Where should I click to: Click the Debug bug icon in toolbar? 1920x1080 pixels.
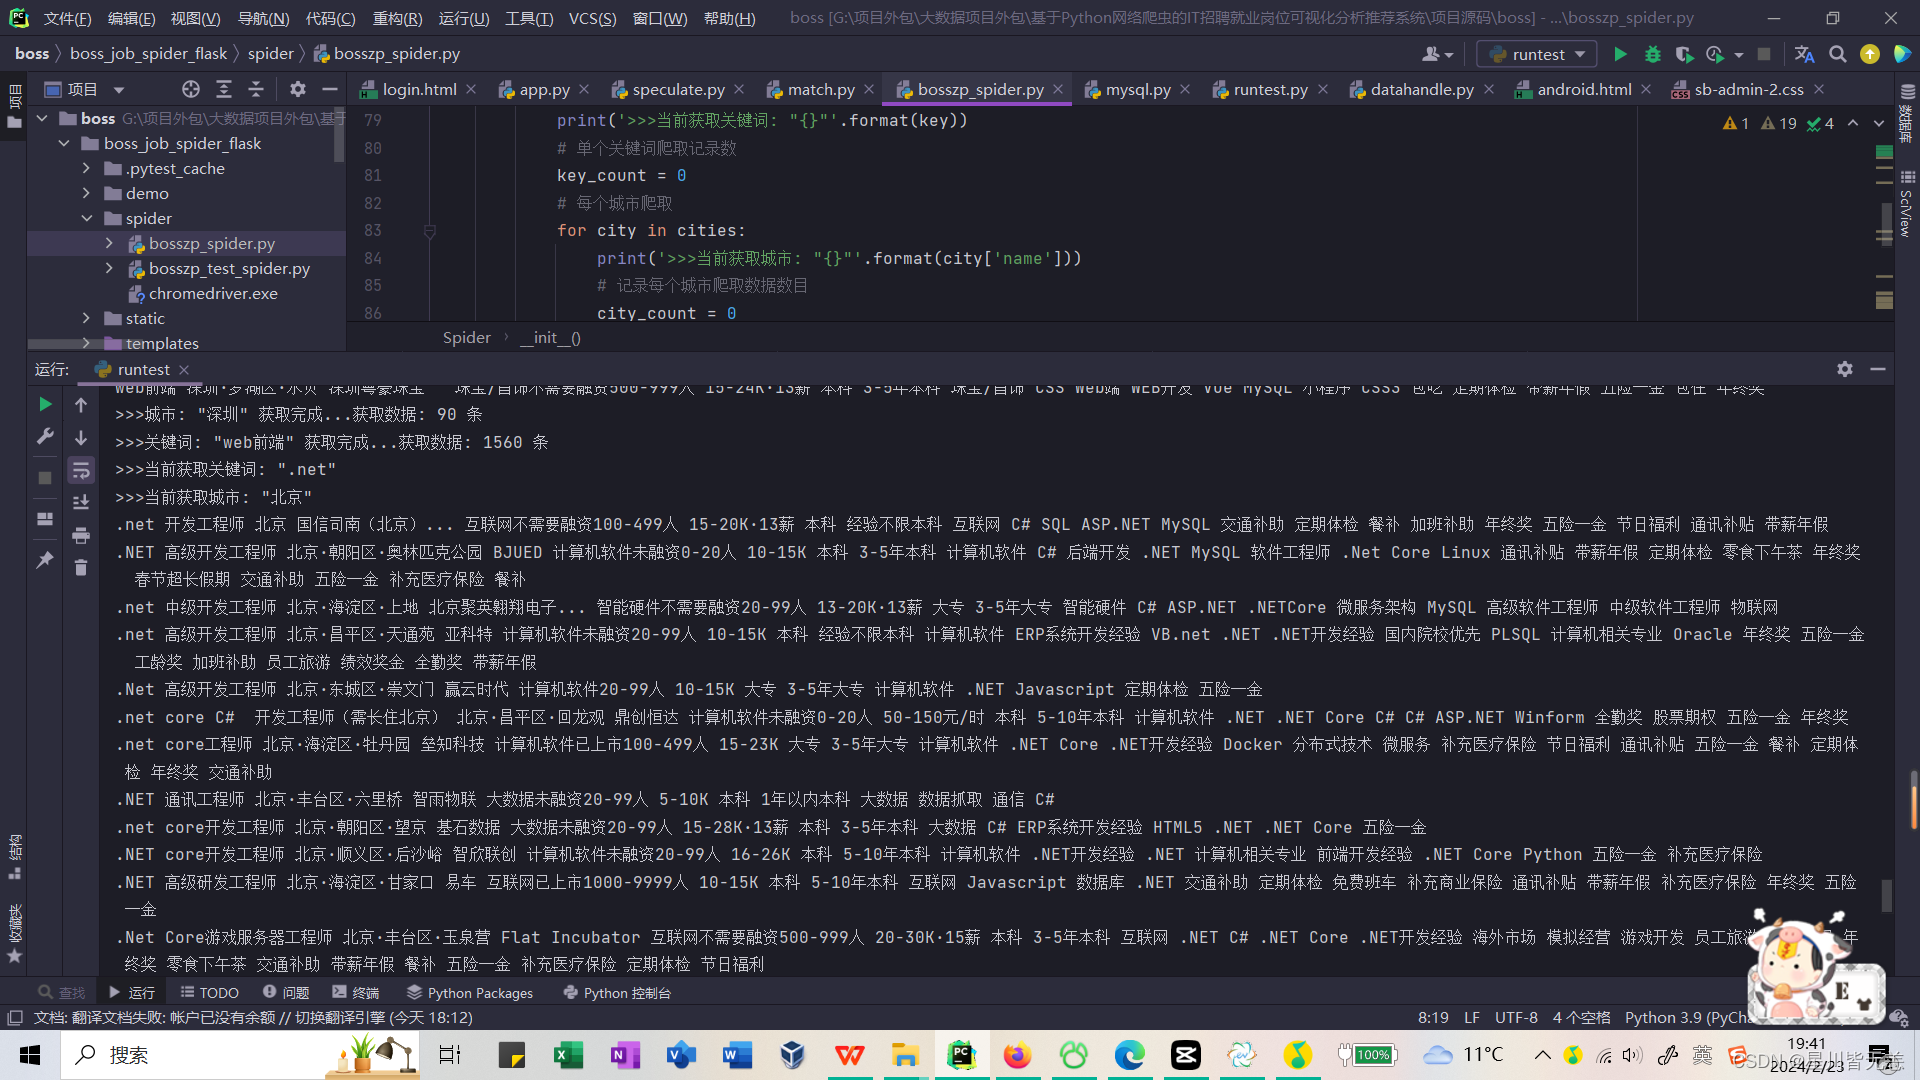(1652, 54)
